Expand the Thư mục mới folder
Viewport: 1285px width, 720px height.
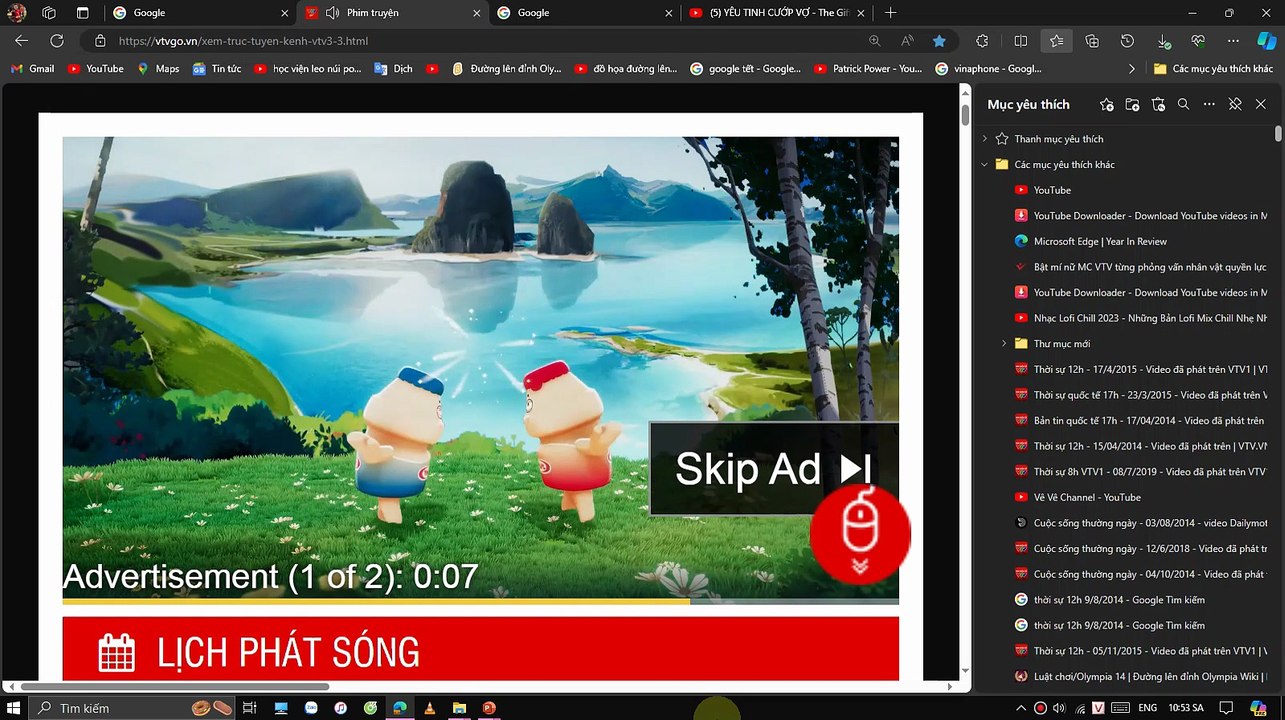tap(1004, 344)
